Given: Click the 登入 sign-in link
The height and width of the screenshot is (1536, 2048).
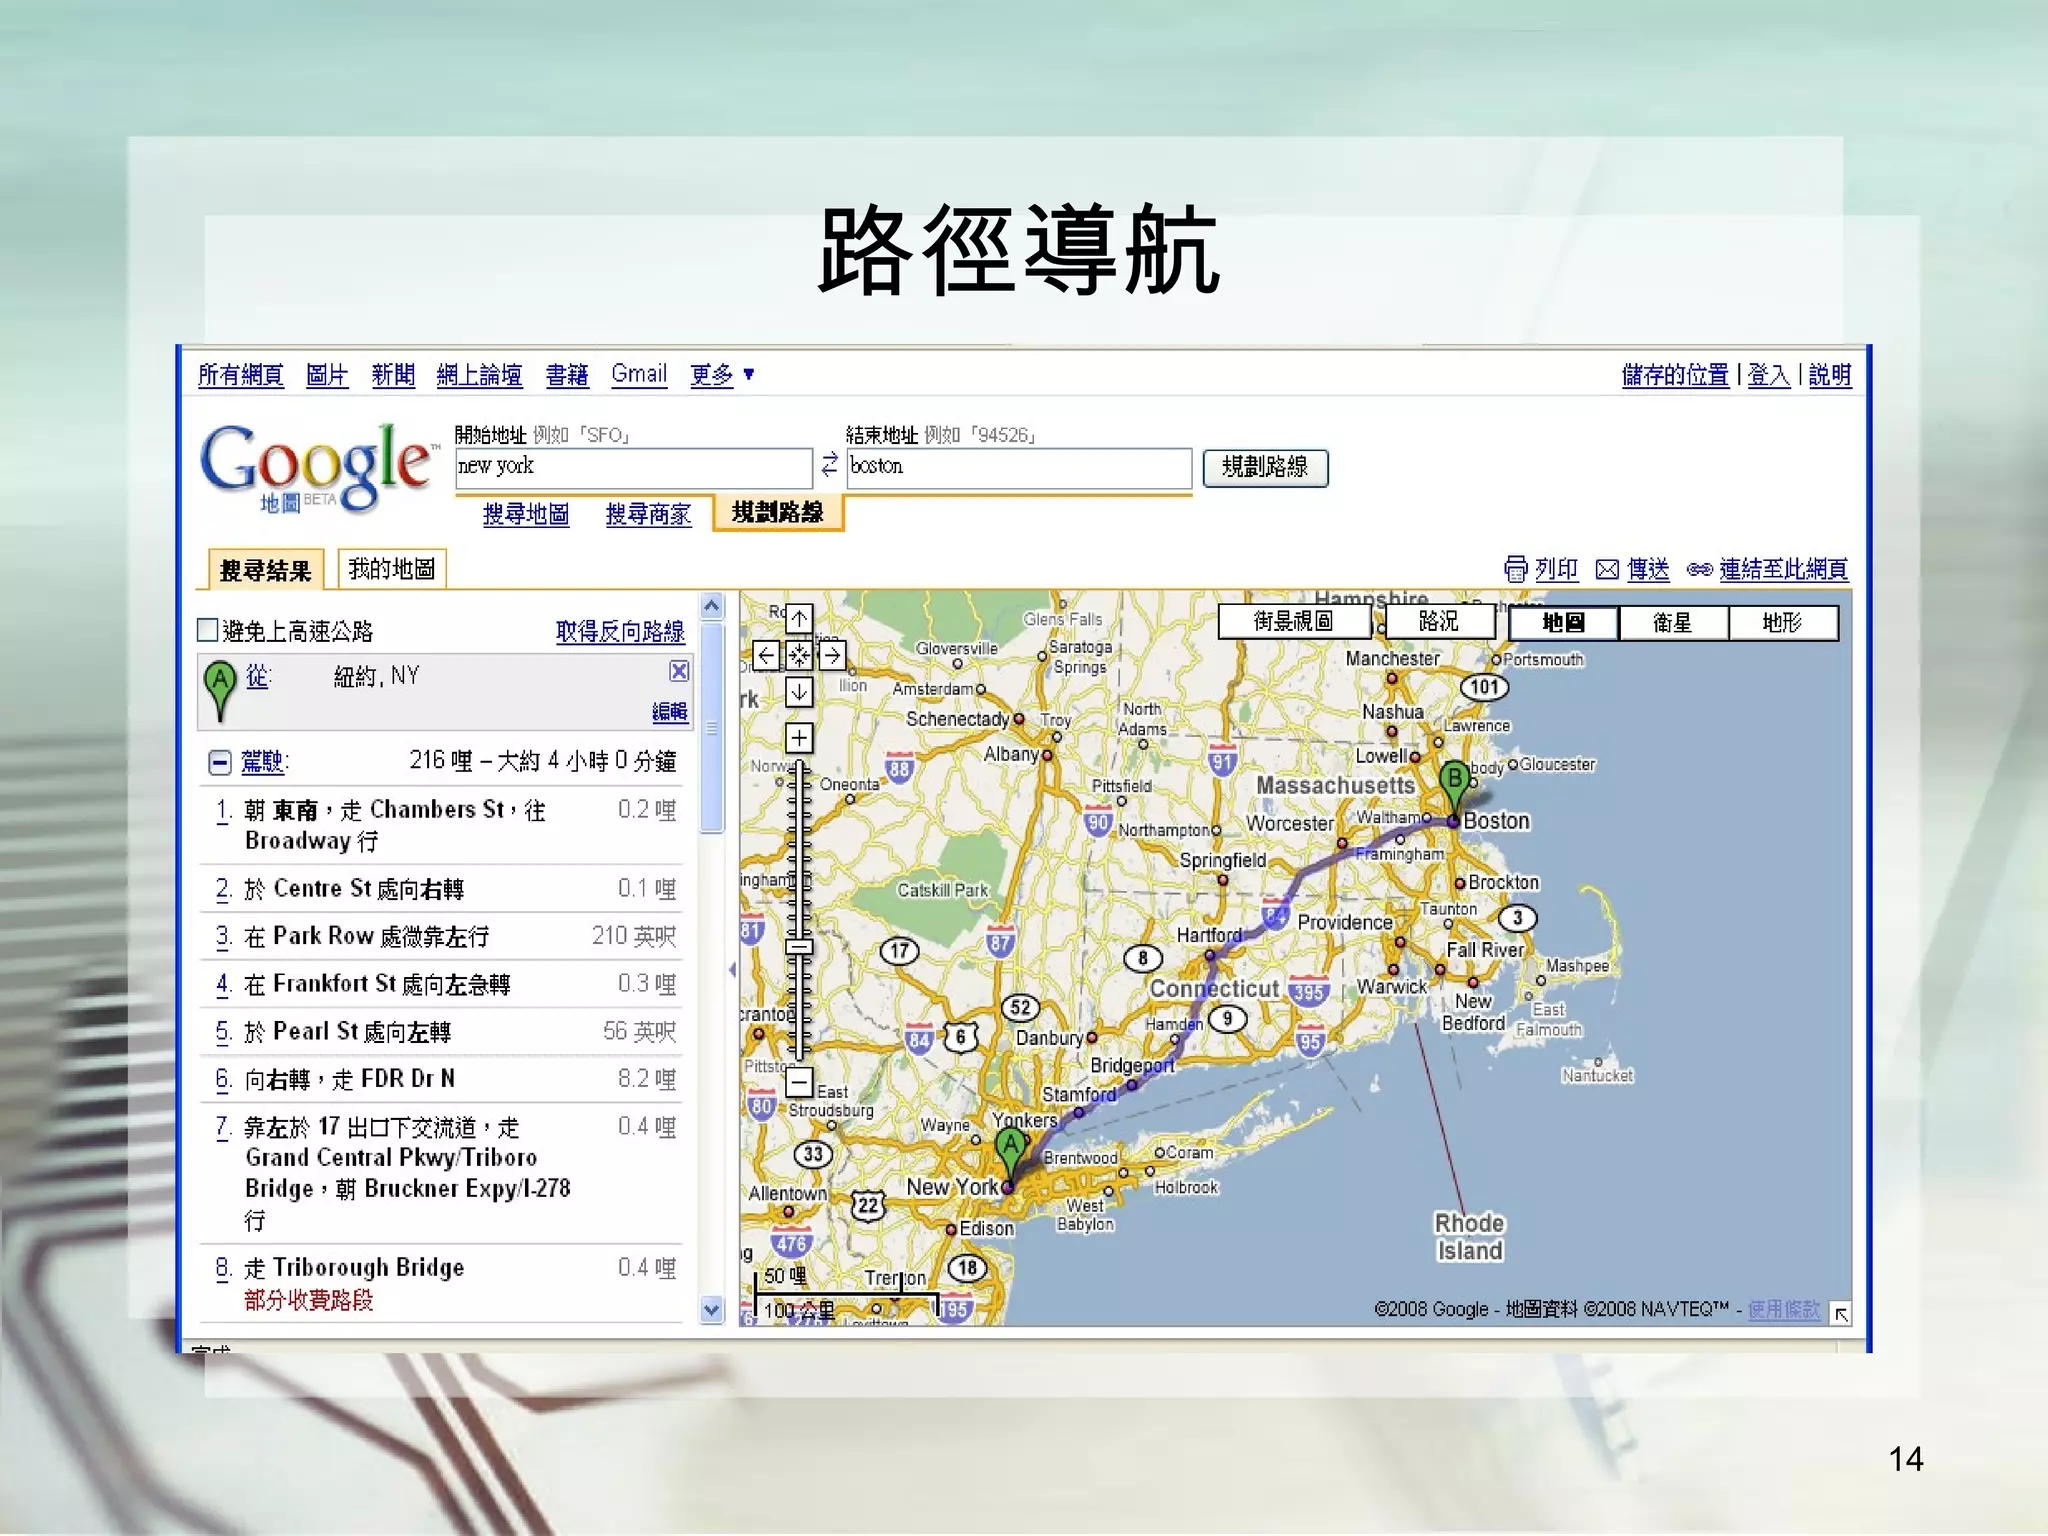Looking at the screenshot, I should click(x=1768, y=375).
